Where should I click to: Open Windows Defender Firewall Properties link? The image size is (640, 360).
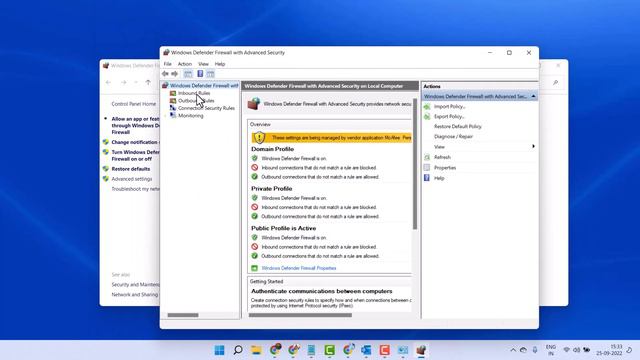pos(298,268)
